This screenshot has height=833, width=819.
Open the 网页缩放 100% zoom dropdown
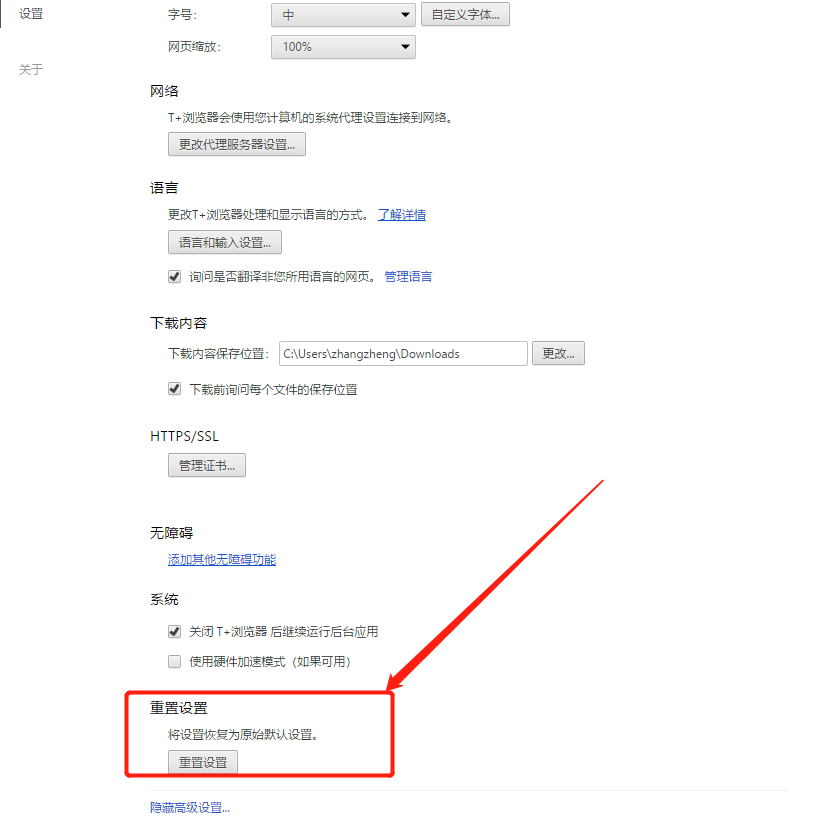click(343, 47)
